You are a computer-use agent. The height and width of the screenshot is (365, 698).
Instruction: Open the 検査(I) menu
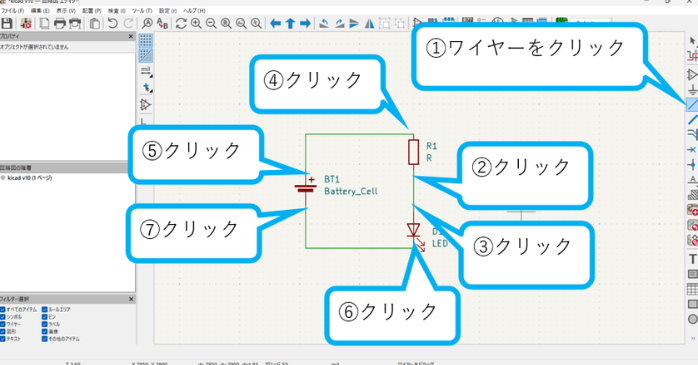(117, 10)
